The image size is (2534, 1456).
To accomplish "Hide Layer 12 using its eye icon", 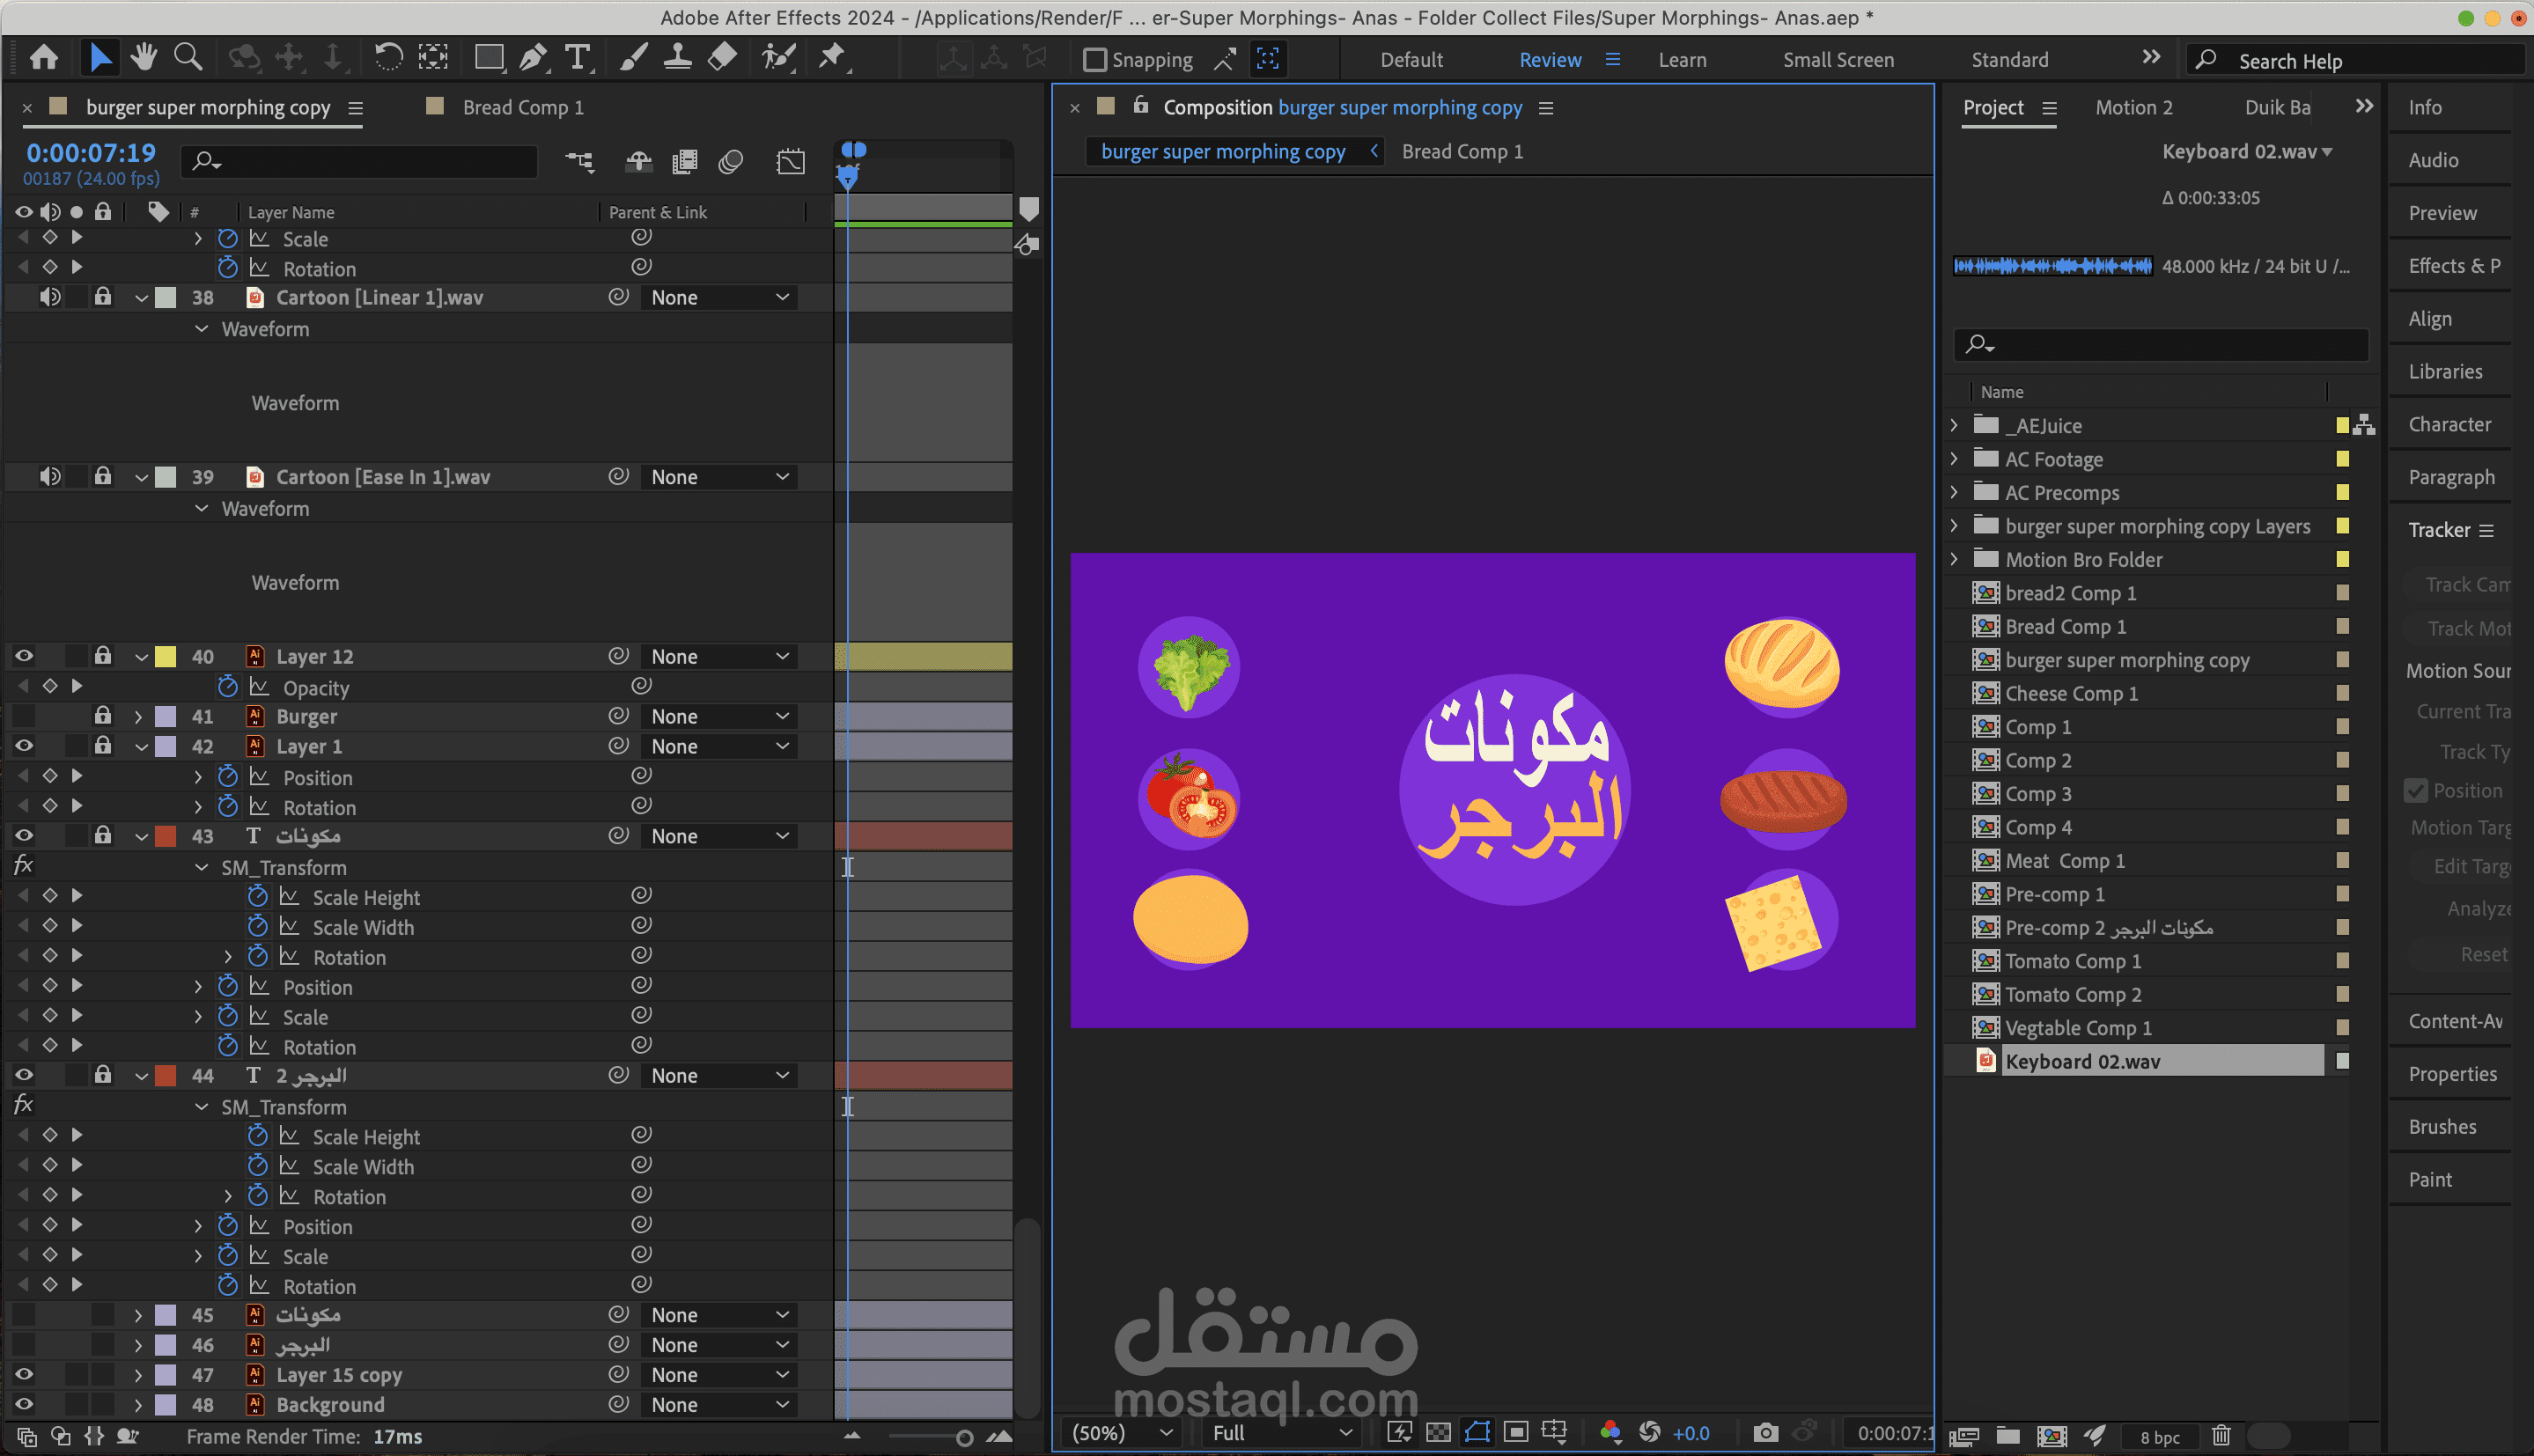I will click(x=24, y=657).
